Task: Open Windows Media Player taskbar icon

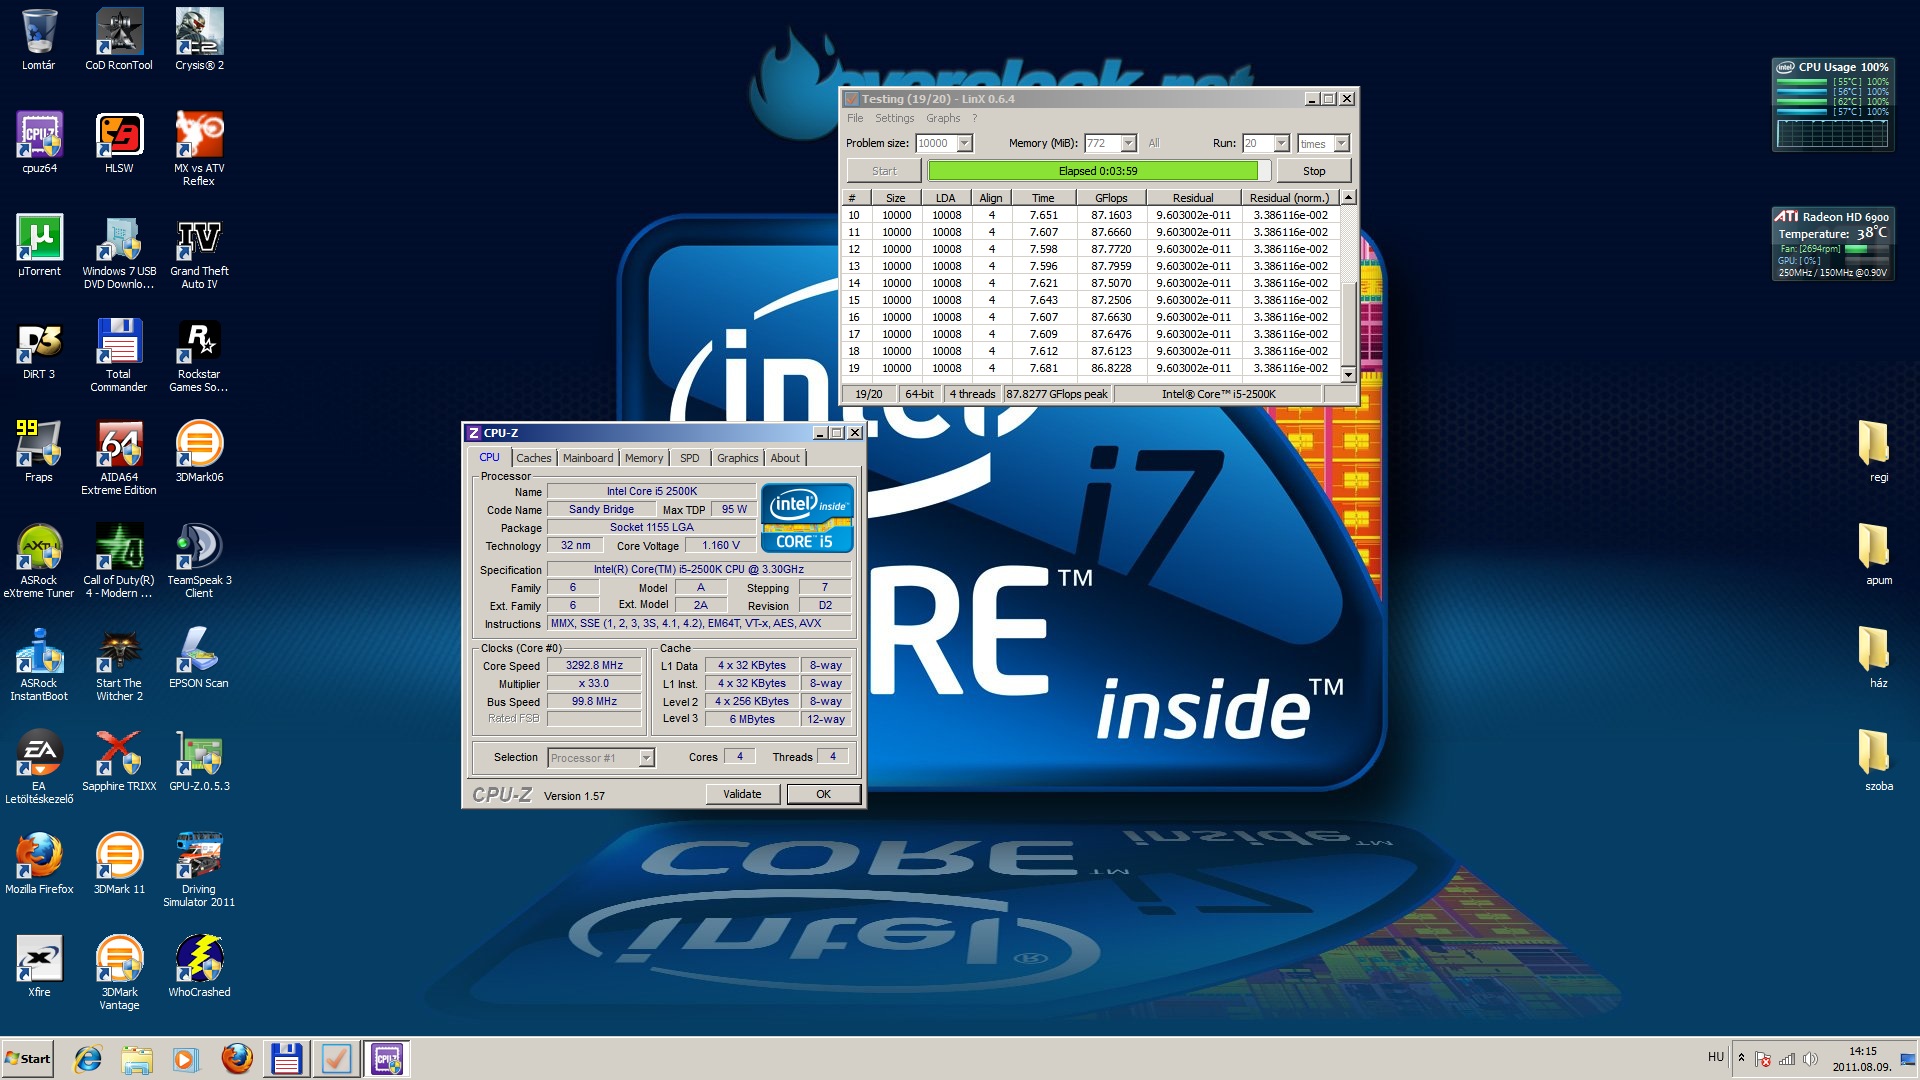Action: coord(186,1059)
